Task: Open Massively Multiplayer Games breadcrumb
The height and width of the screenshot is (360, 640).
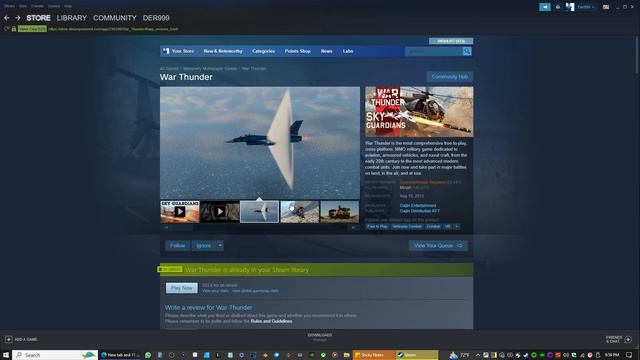Action: pyautogui.click(x=210, y=69)
